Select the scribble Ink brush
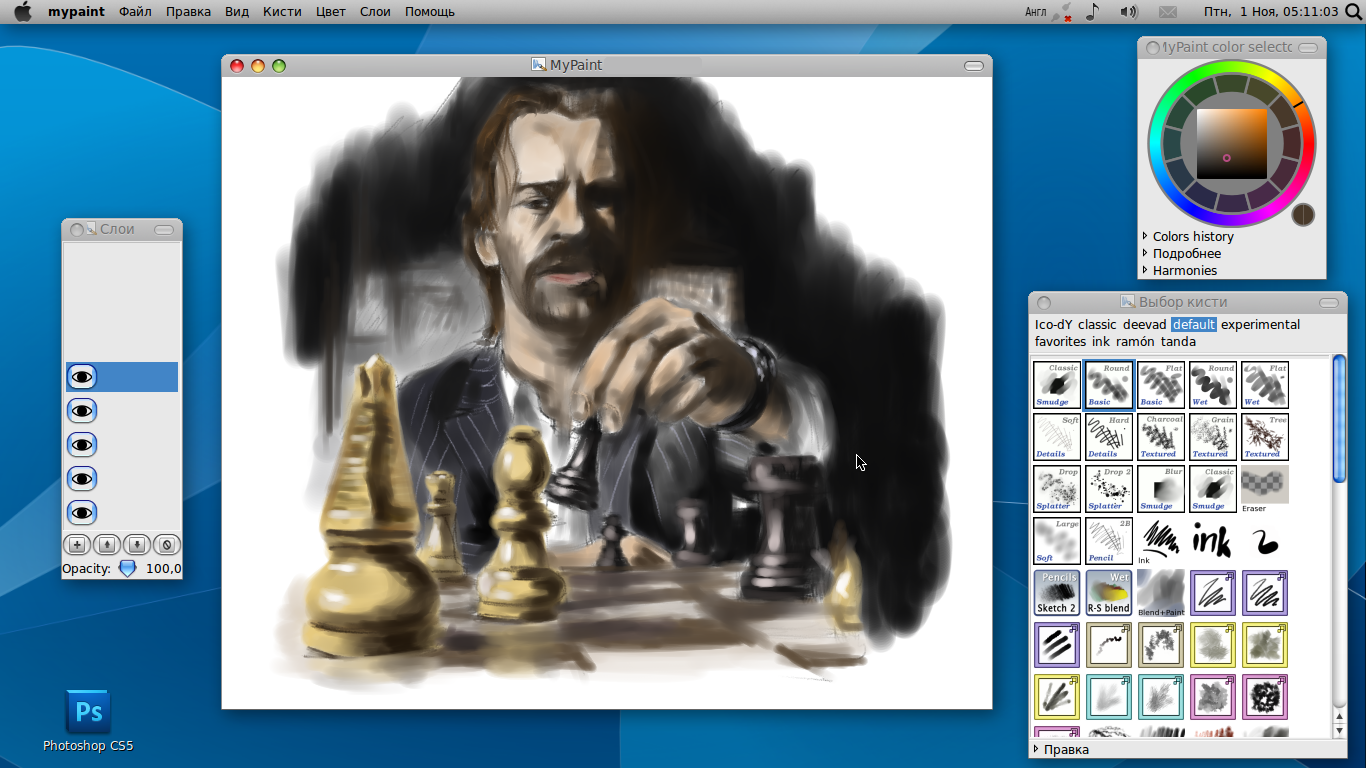Screen dimensions: 1366x768 (1161, 541)
